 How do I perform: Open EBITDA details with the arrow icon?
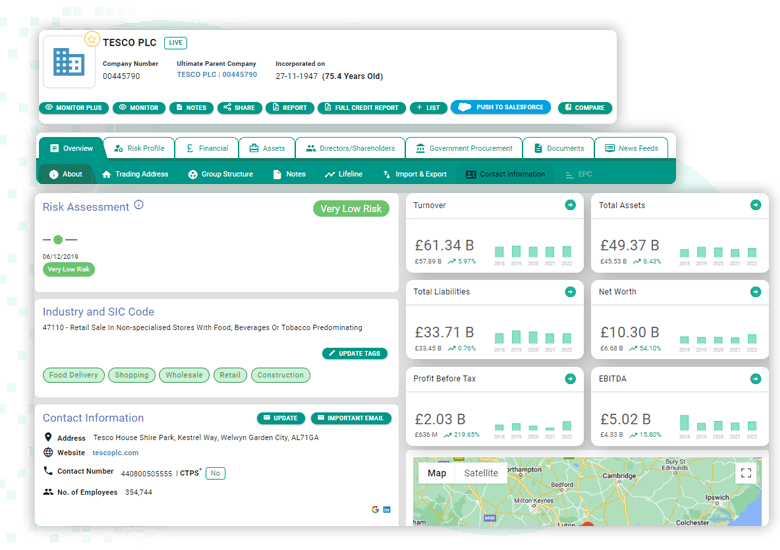(756, 379)
